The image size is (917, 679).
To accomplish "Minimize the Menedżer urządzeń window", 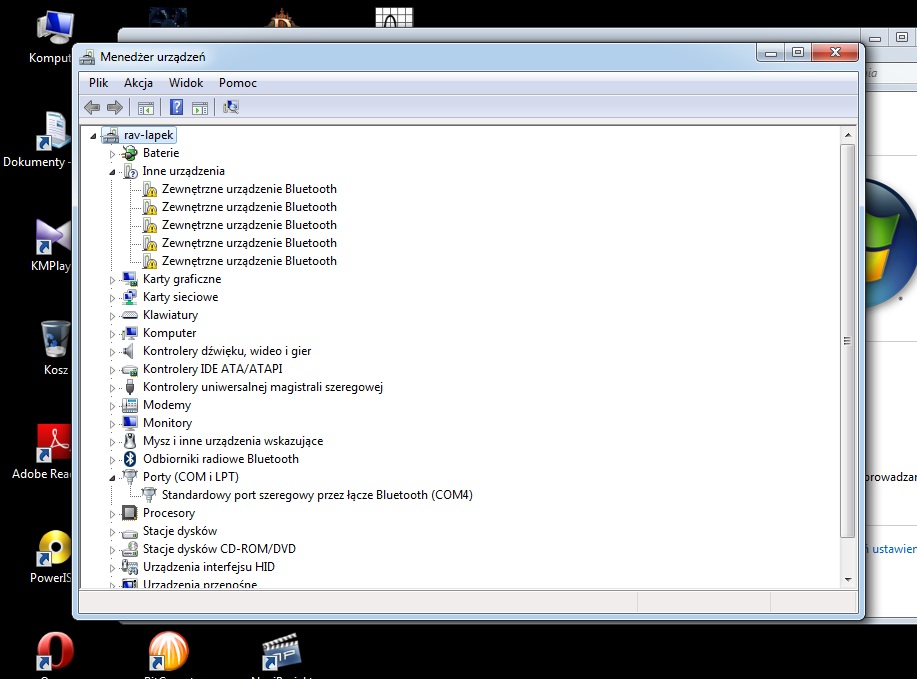I will tap(771, 53).
